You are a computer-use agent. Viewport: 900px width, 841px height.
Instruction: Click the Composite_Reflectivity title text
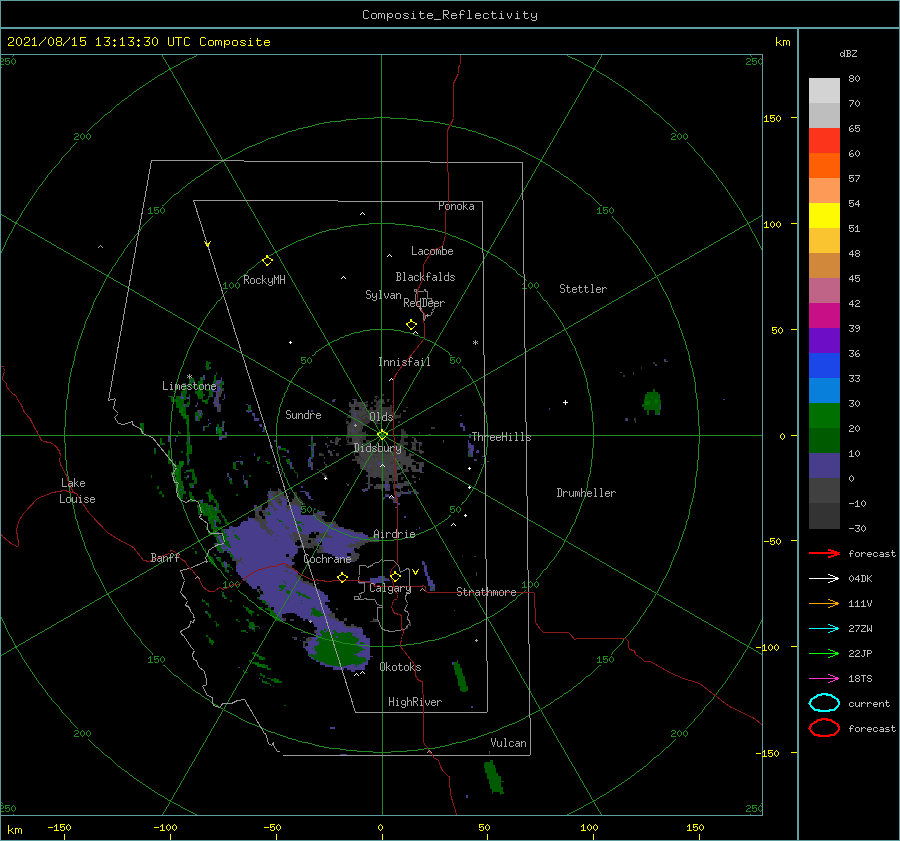pos(449,15)
